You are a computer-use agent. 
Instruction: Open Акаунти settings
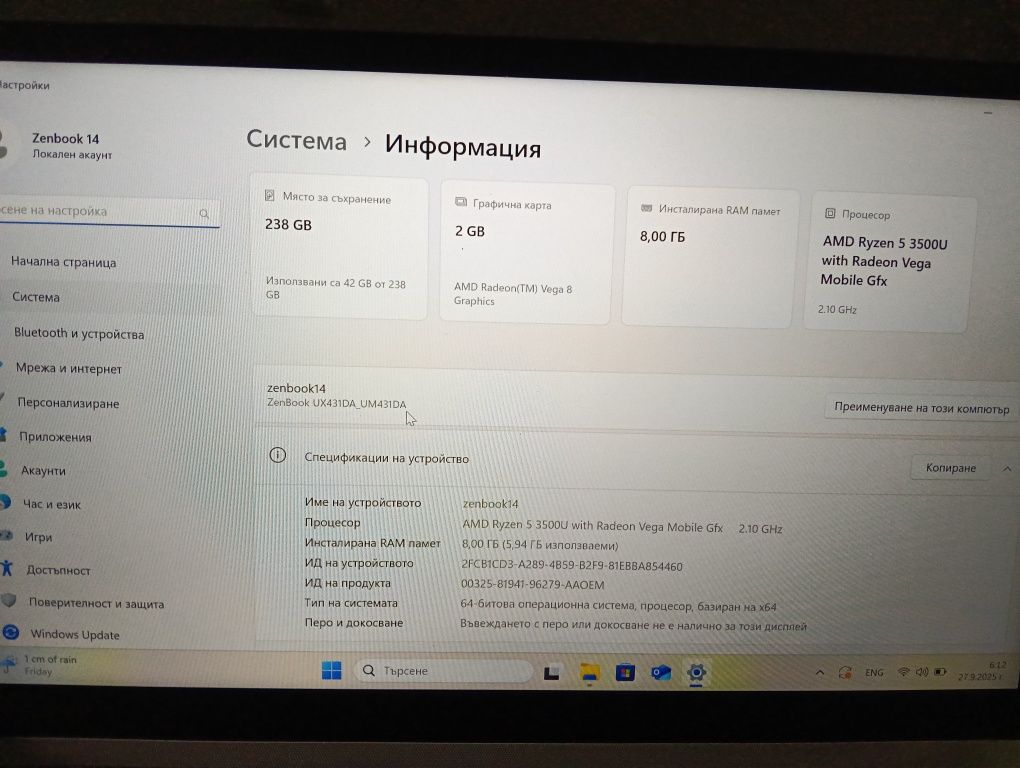coord(43,470)
